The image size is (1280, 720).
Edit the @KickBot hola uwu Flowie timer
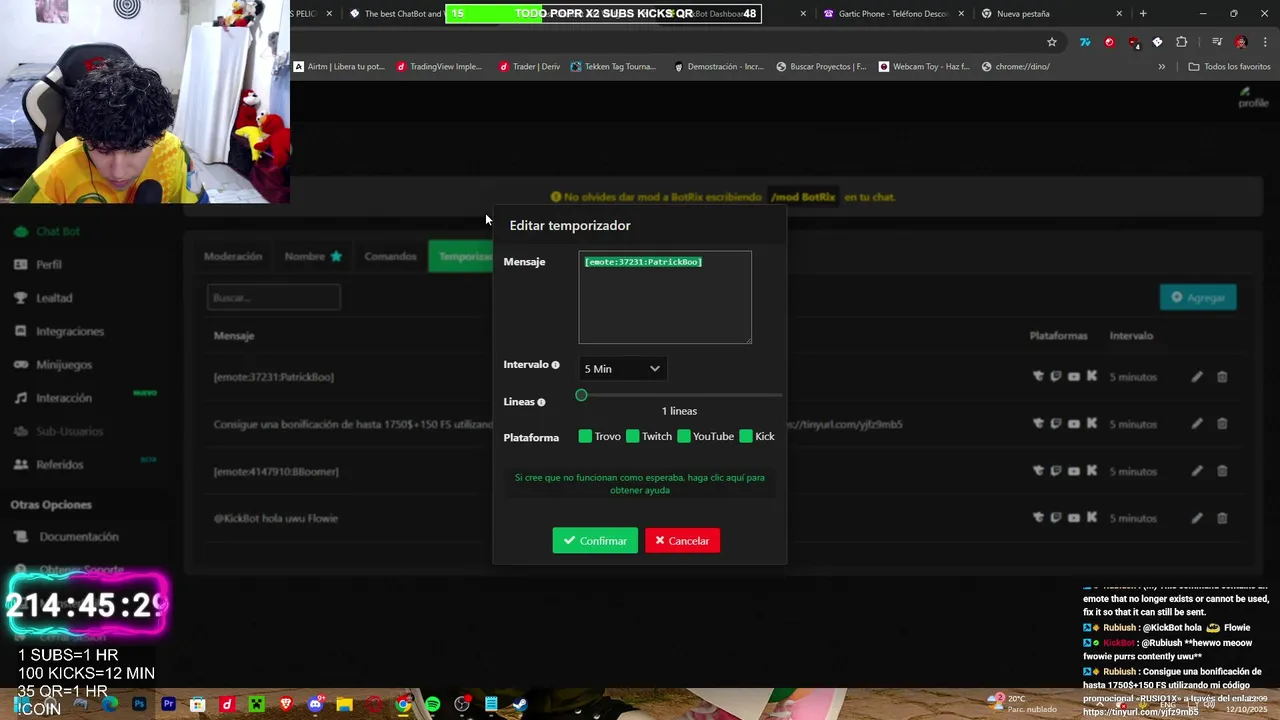(x=1197, y=518)
